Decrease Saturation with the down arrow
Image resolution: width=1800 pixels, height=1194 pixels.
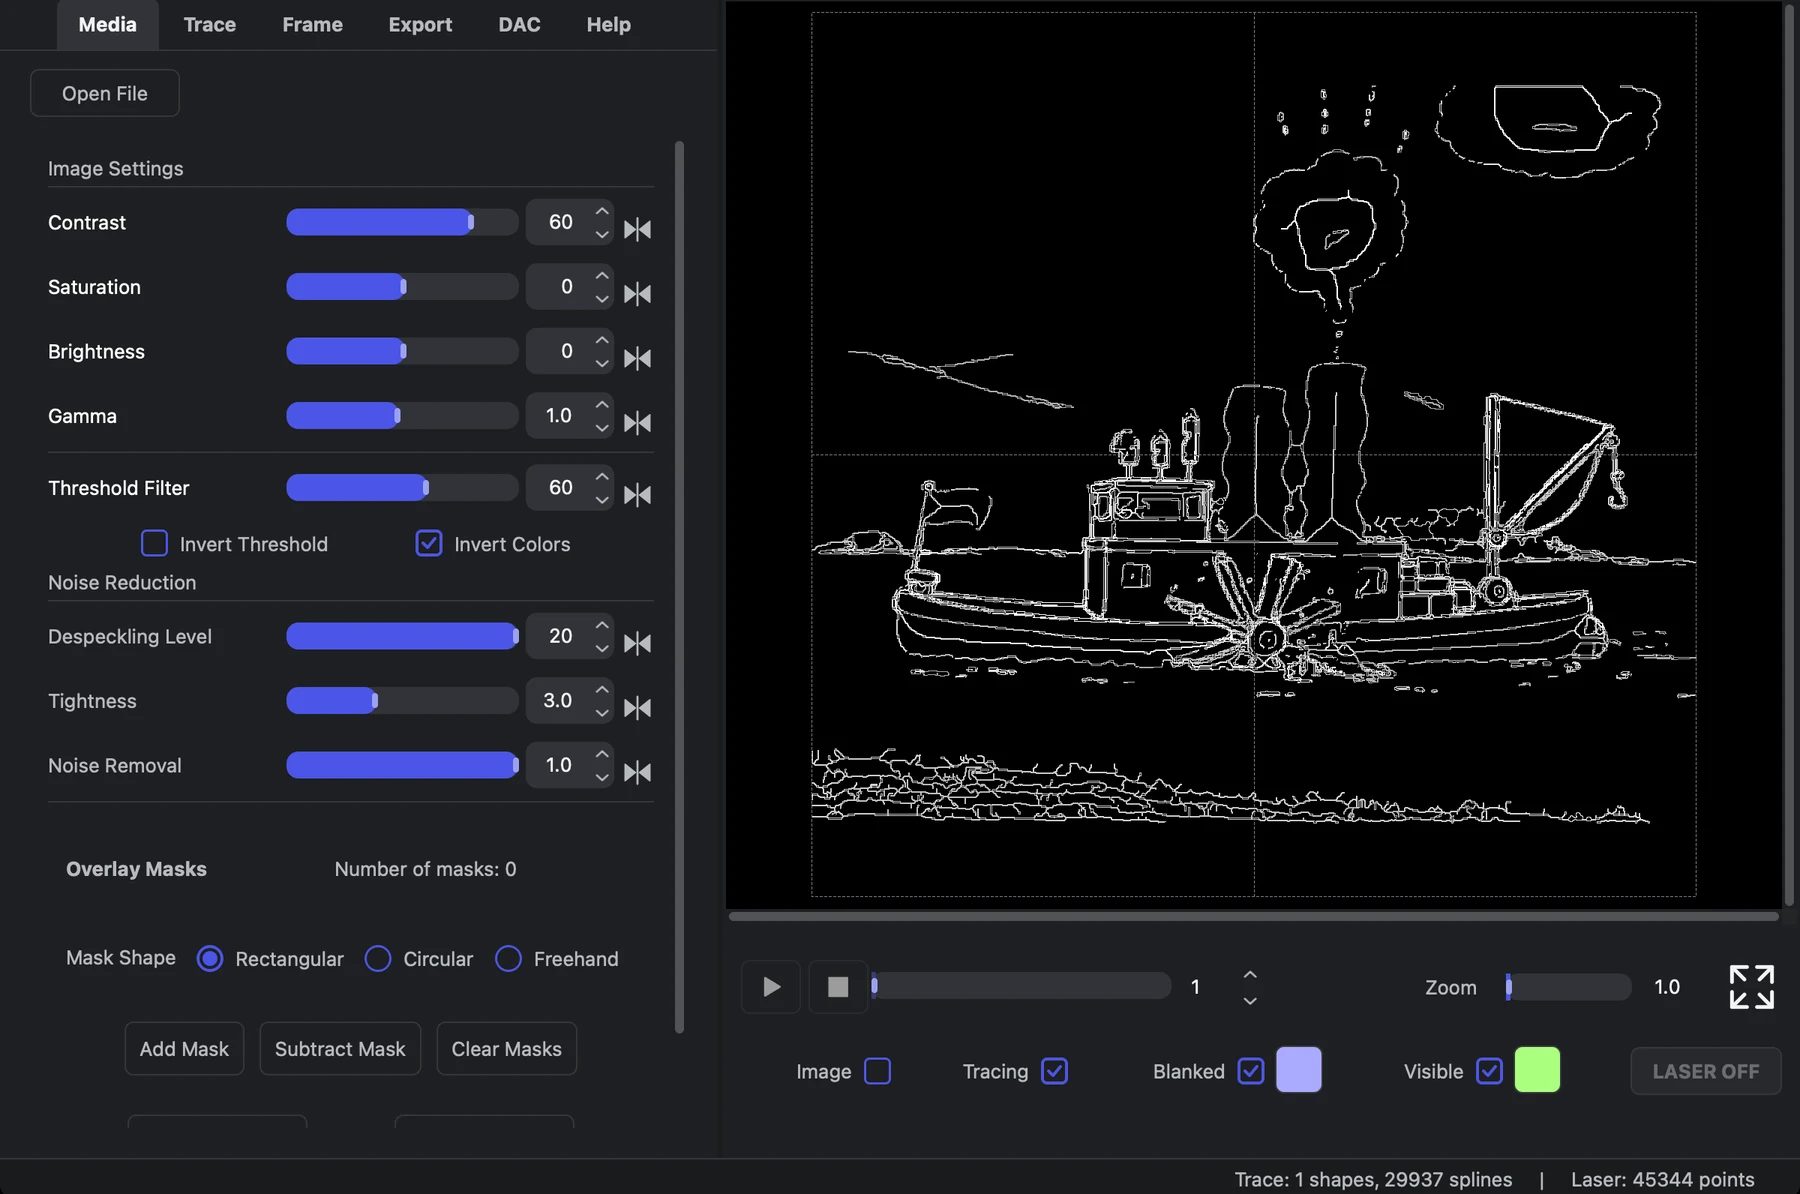[x=602, y=299]
